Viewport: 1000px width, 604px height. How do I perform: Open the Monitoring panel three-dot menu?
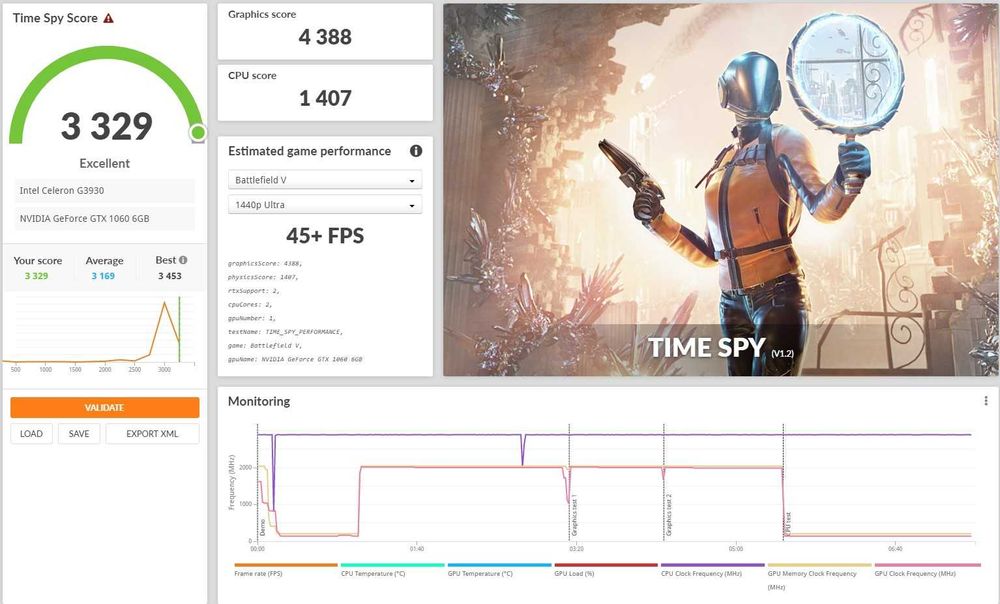(x=985, y=401)
